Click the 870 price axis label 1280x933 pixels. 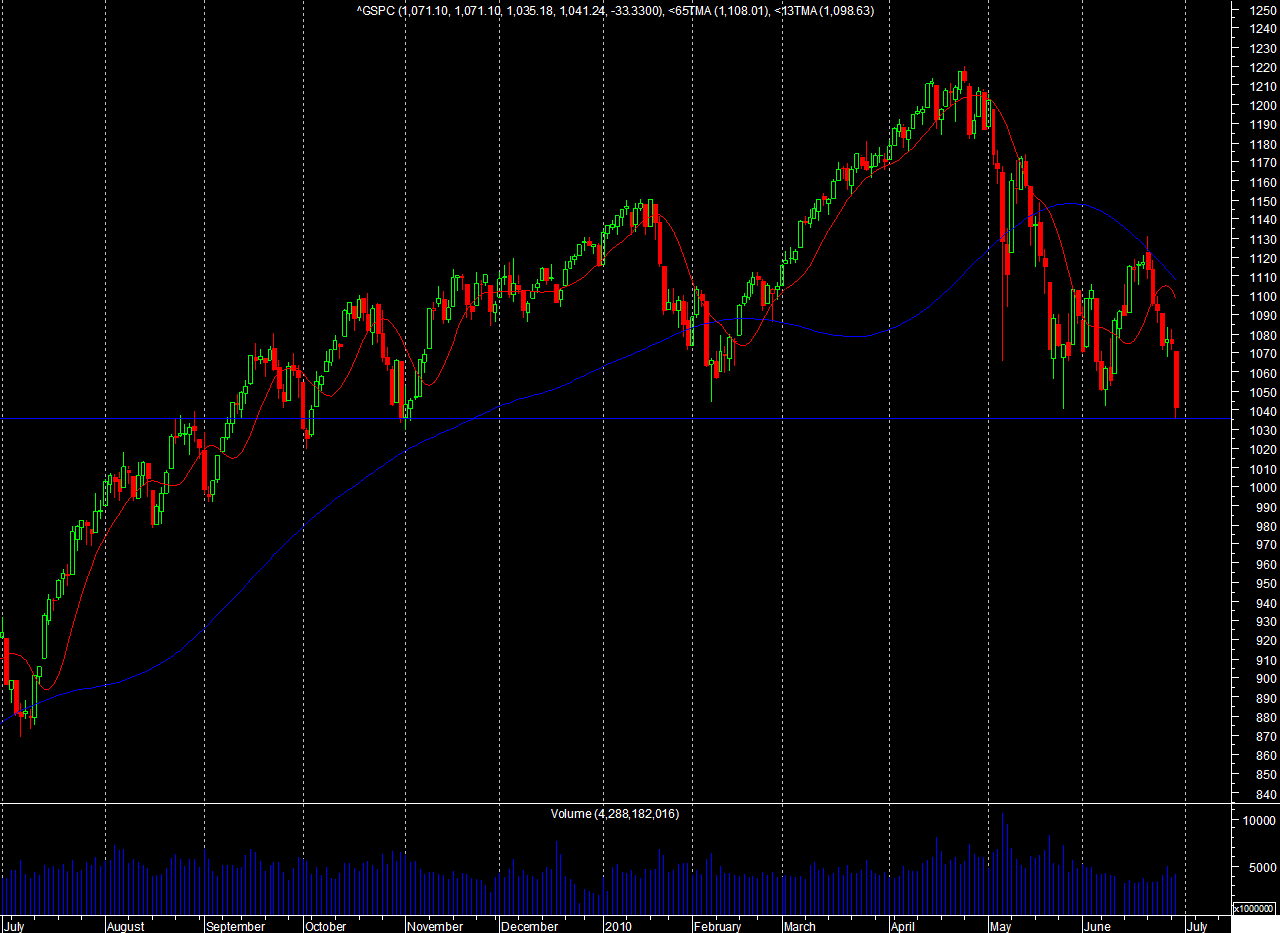(x=1265, y=736)
